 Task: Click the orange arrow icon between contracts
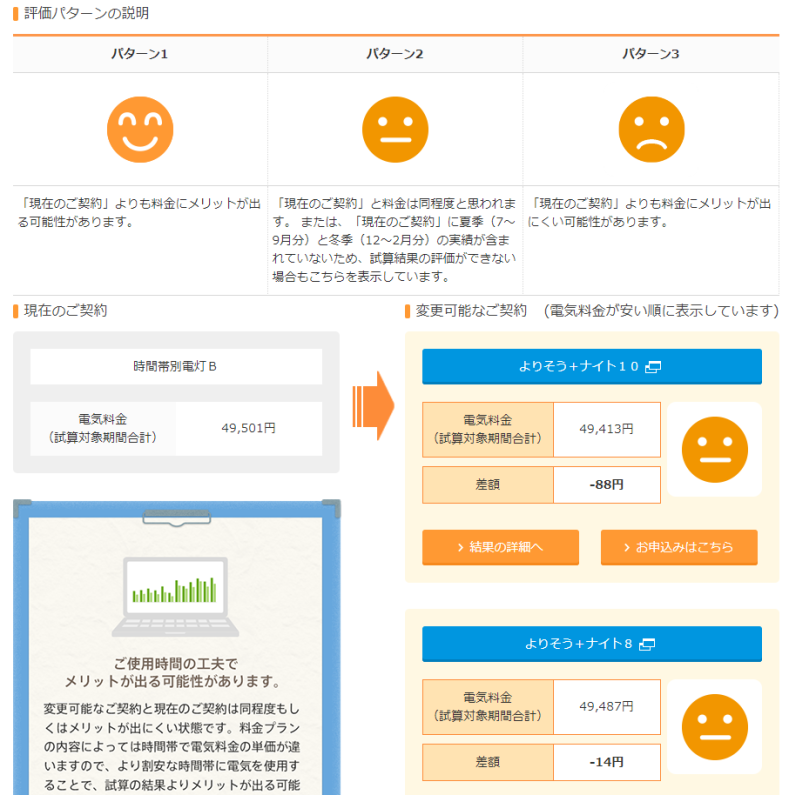pos(373,406)
